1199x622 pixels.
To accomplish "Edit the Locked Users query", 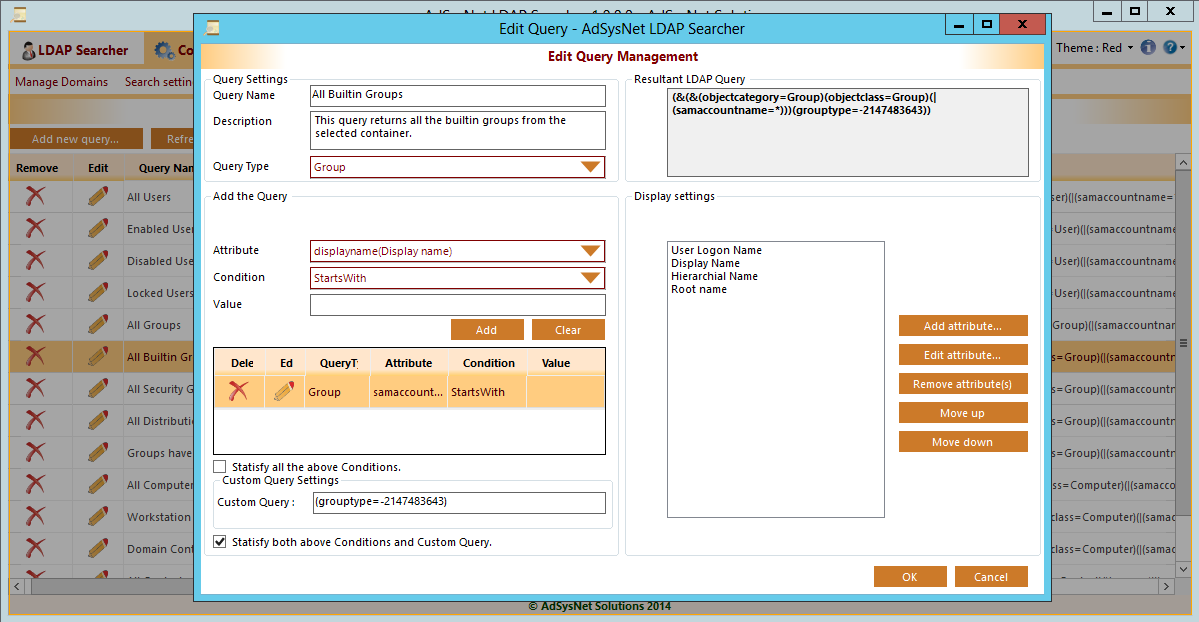I will pos(98,292).
